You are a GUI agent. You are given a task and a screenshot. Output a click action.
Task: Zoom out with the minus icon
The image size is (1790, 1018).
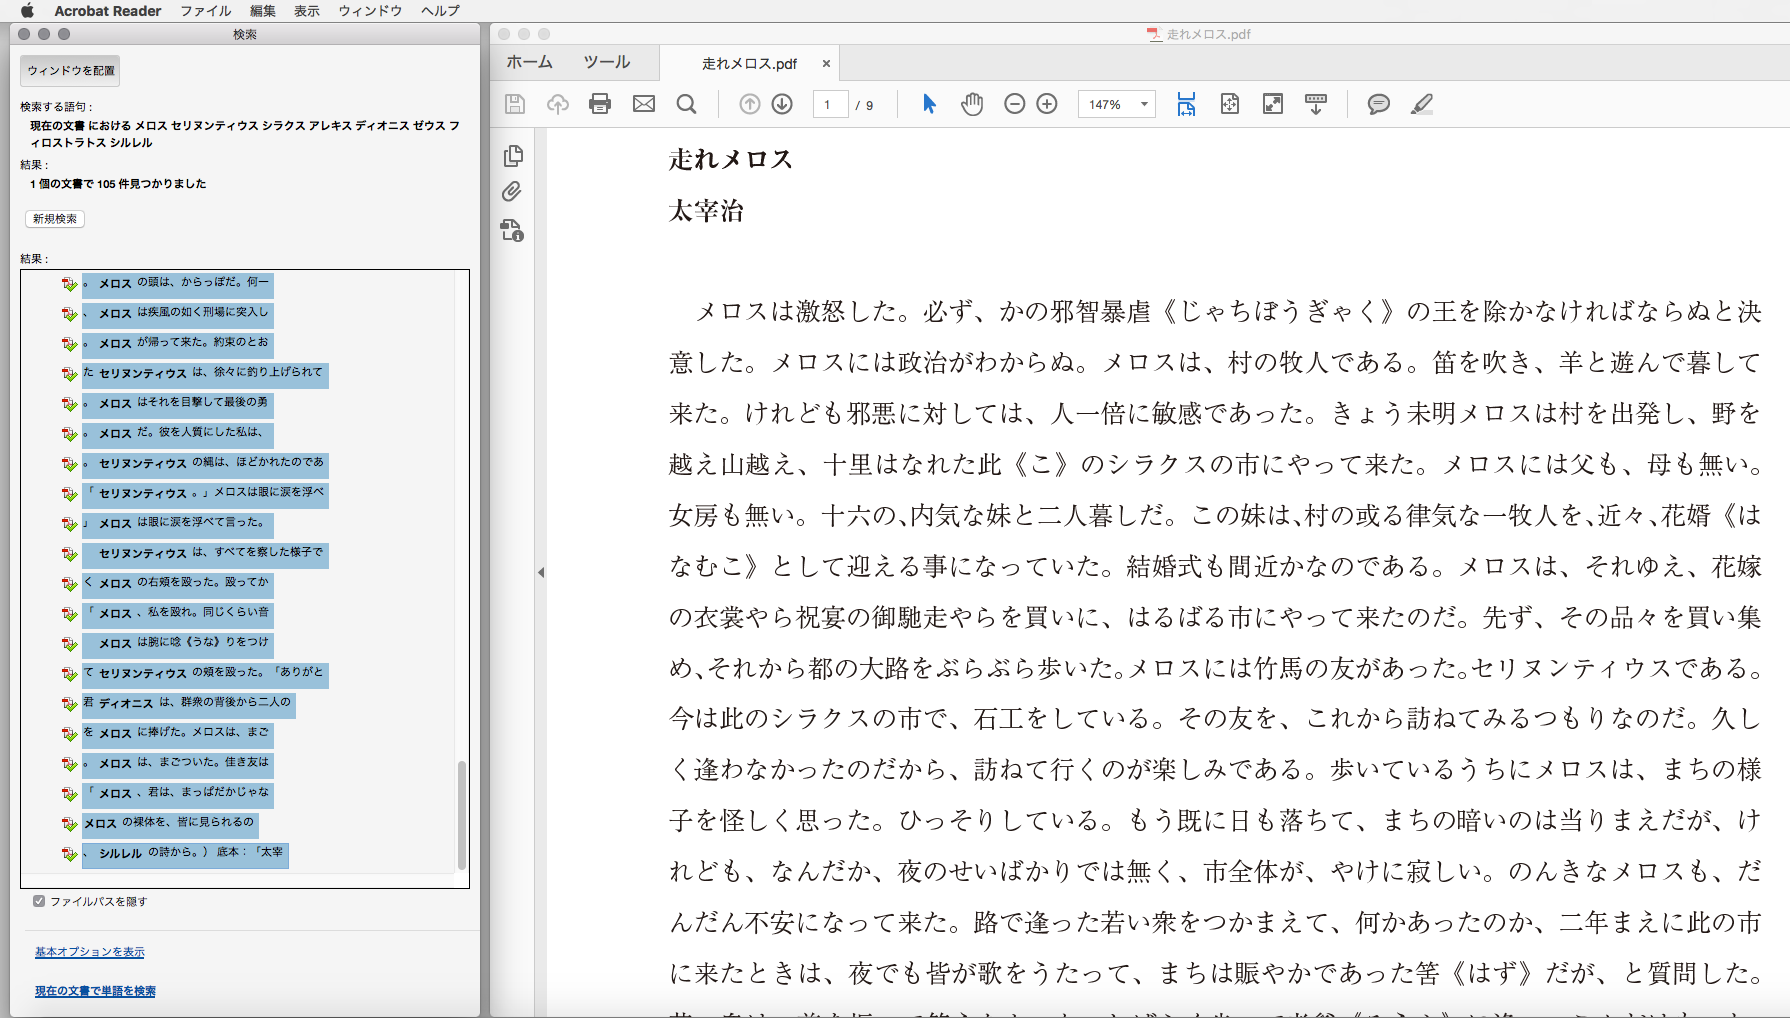click(1014, 104)
